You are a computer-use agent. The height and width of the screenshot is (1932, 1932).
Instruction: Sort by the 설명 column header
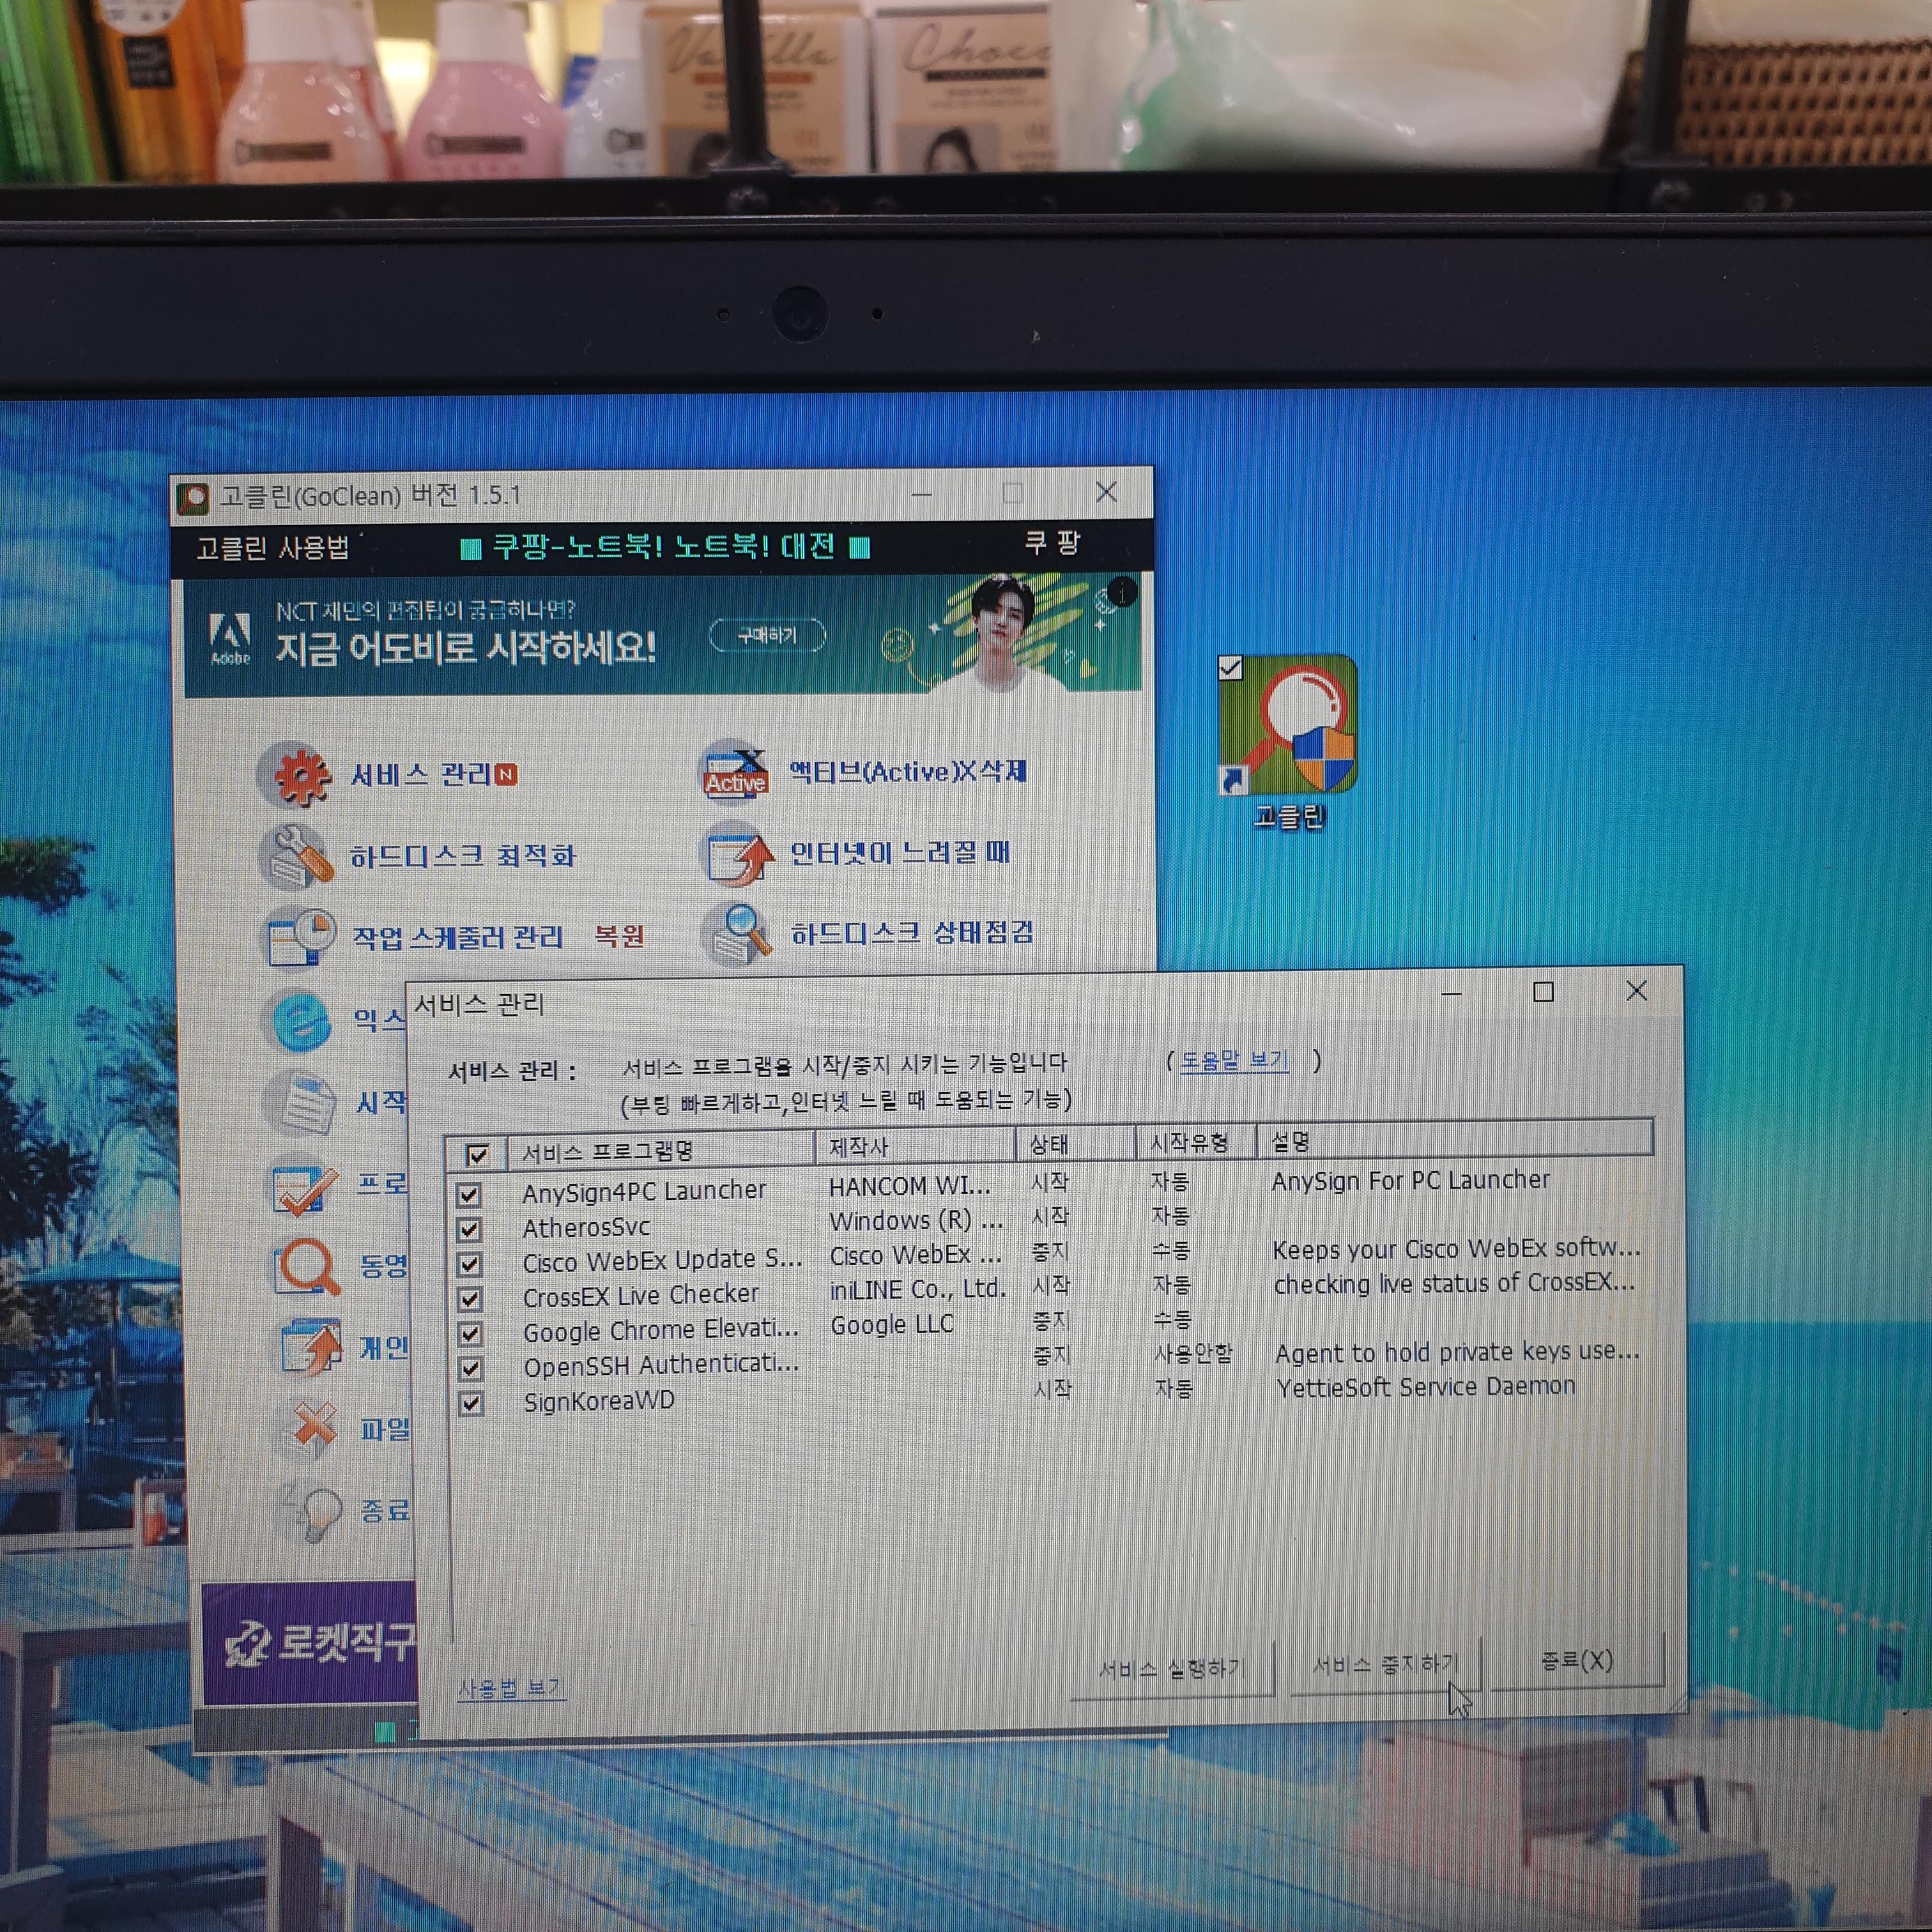pyautogui.click(x=1455, y=1139)
